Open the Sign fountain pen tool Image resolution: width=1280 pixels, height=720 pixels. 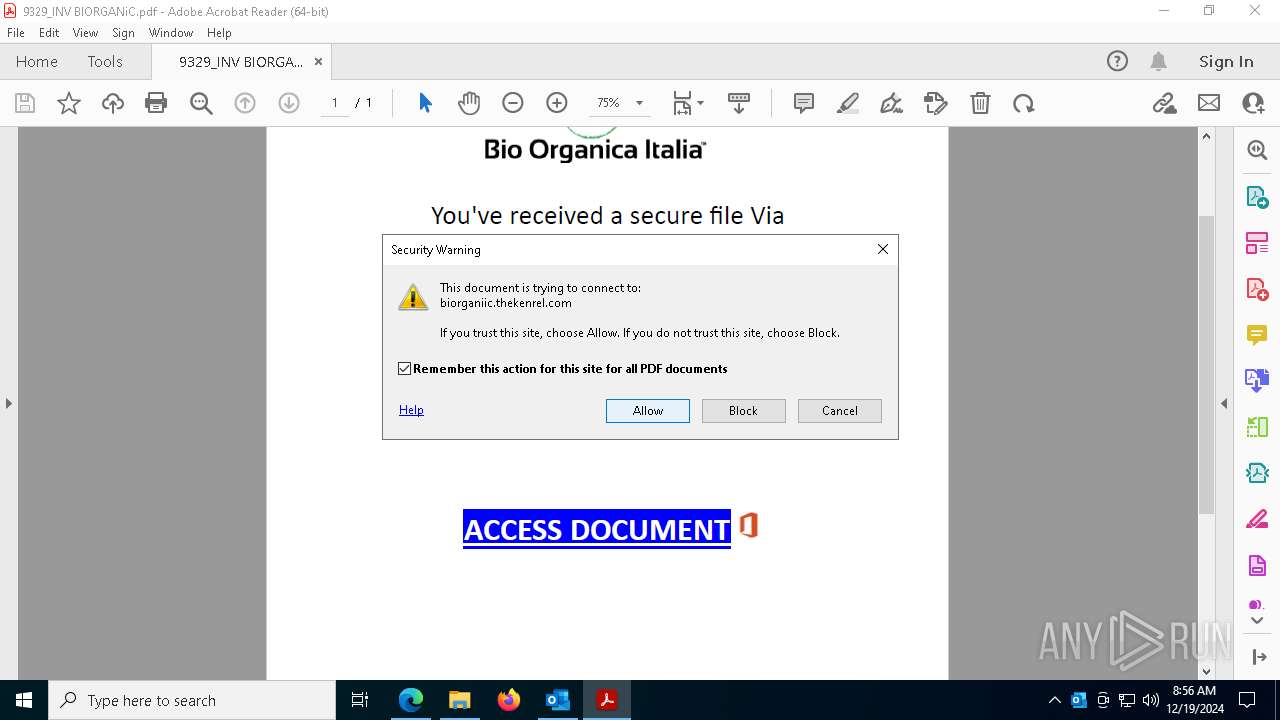tap(891, 103)
